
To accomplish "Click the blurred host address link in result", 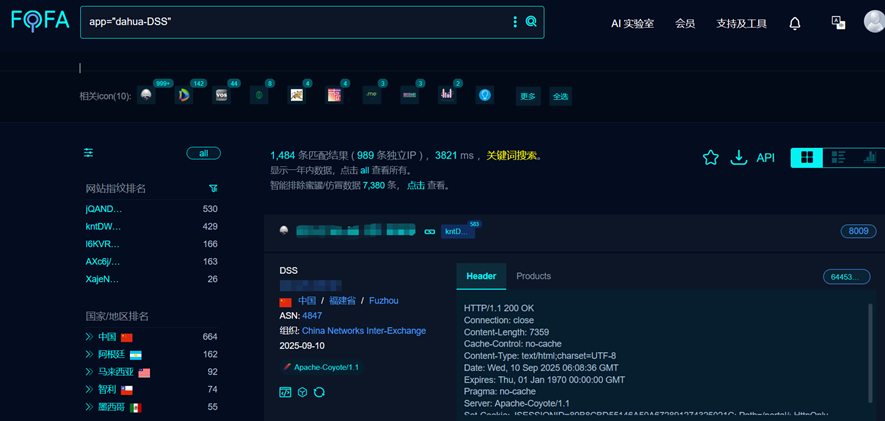I will 356,230.
